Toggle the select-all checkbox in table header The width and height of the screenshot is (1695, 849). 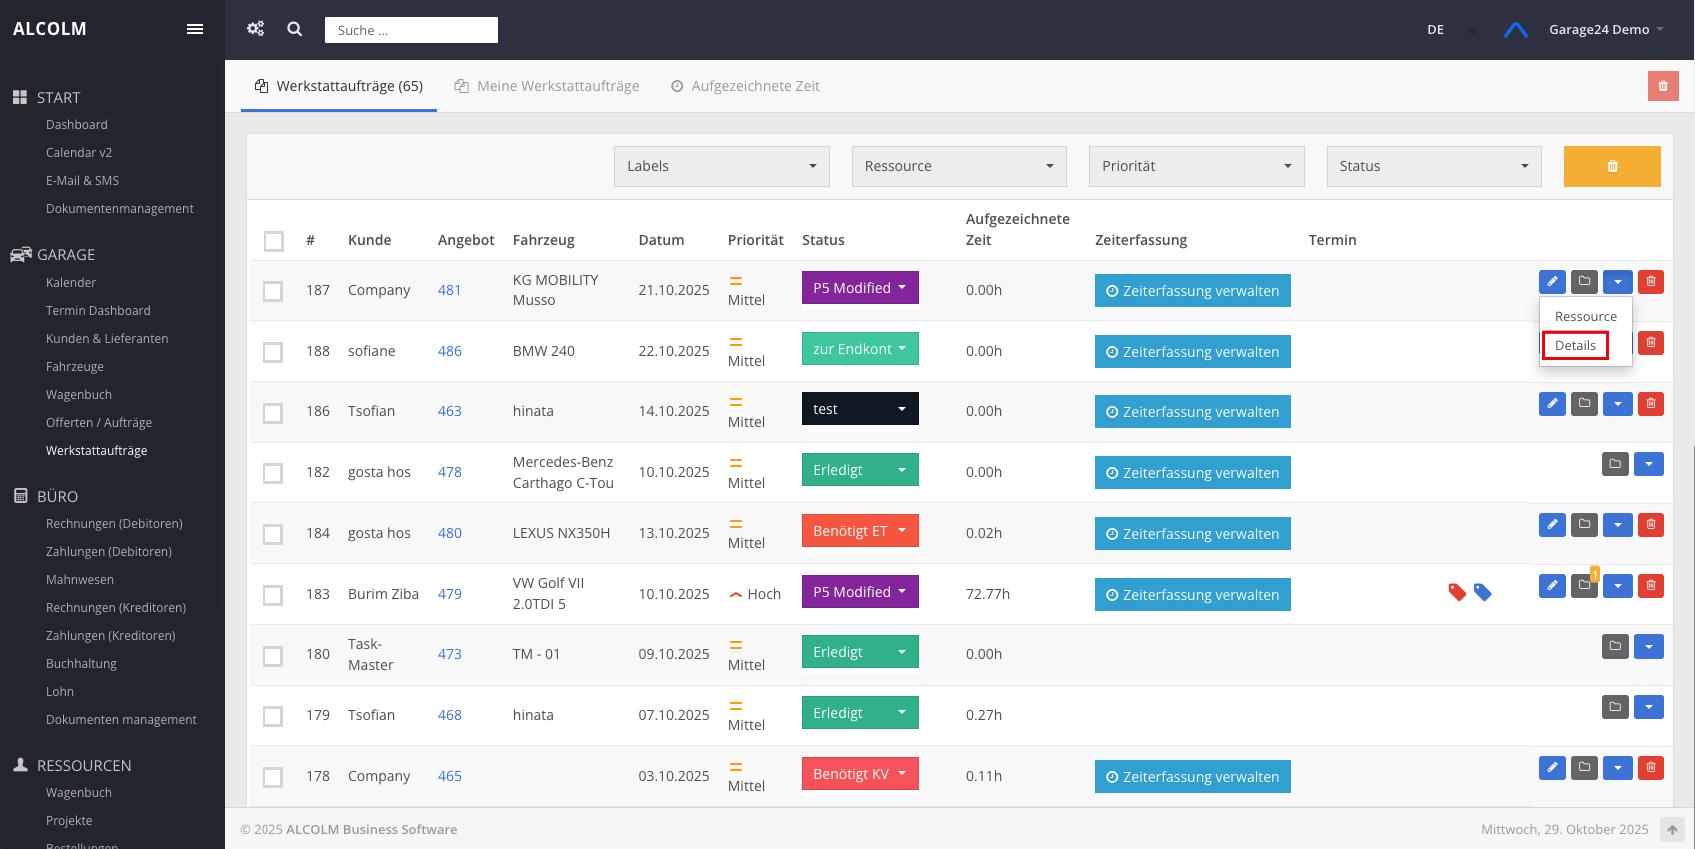coord(274,241)
